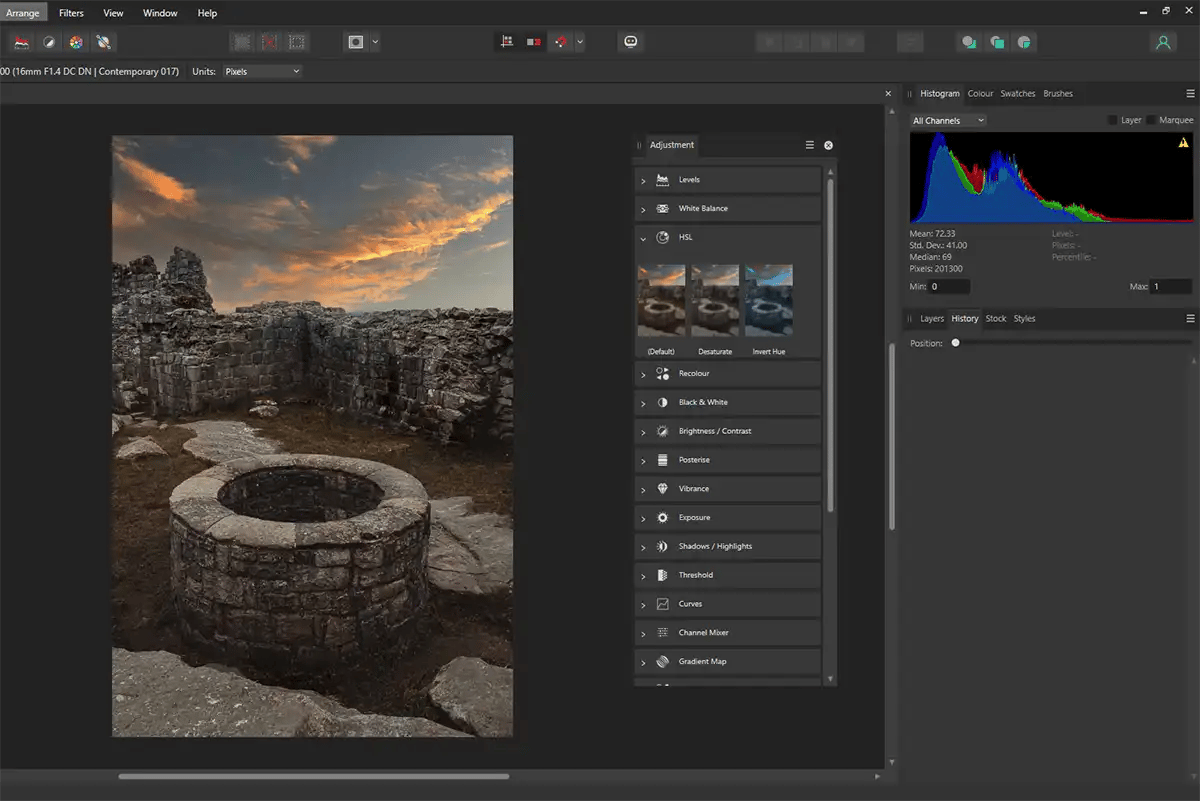Click the Black & White adjustment icon
The height and width of the screenshot is (801, 1200).
662,402
